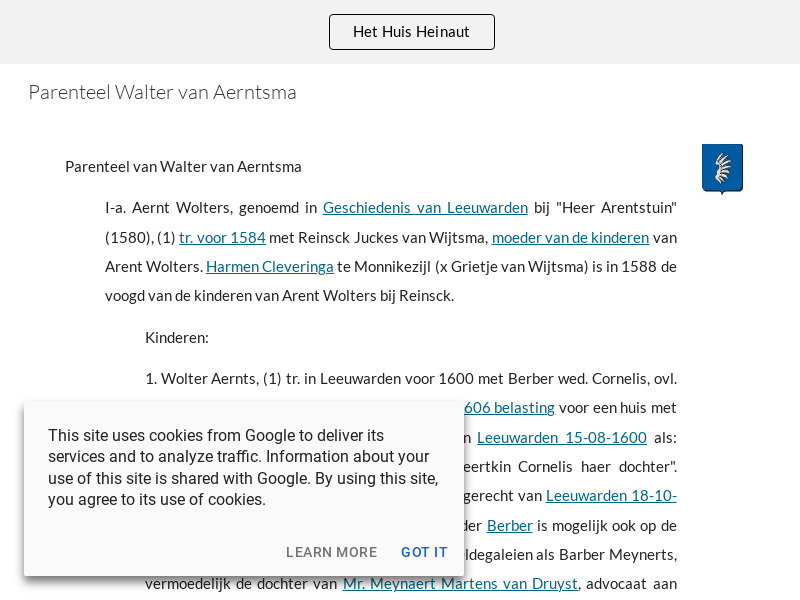The height and width of the screenshot is (600, 800).
Task: Open "moeder van de kinderen" link
Action: tap(570, 237)
